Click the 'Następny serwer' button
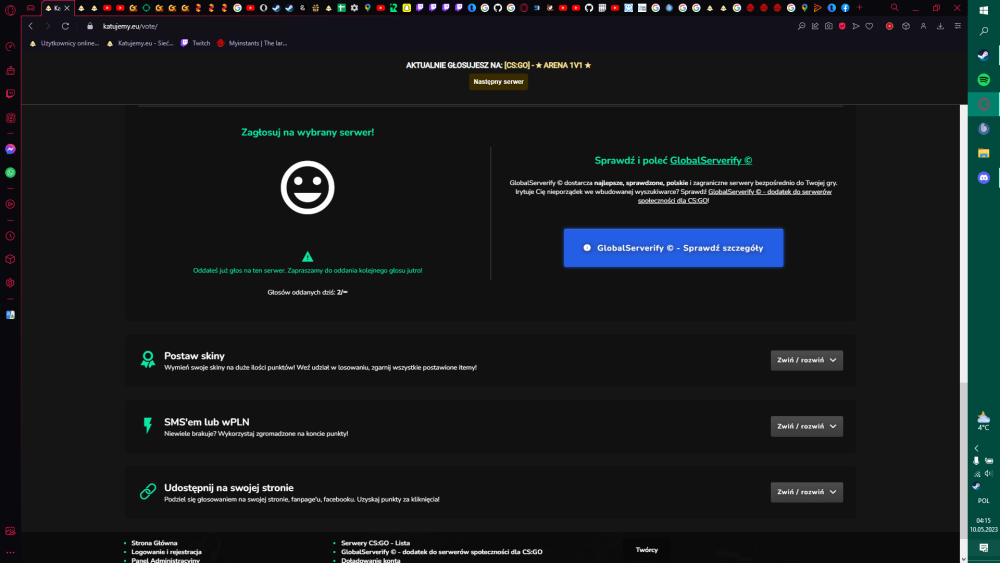Image resolution: width=1000 pixels, height=563 pixels. [498, 82]
